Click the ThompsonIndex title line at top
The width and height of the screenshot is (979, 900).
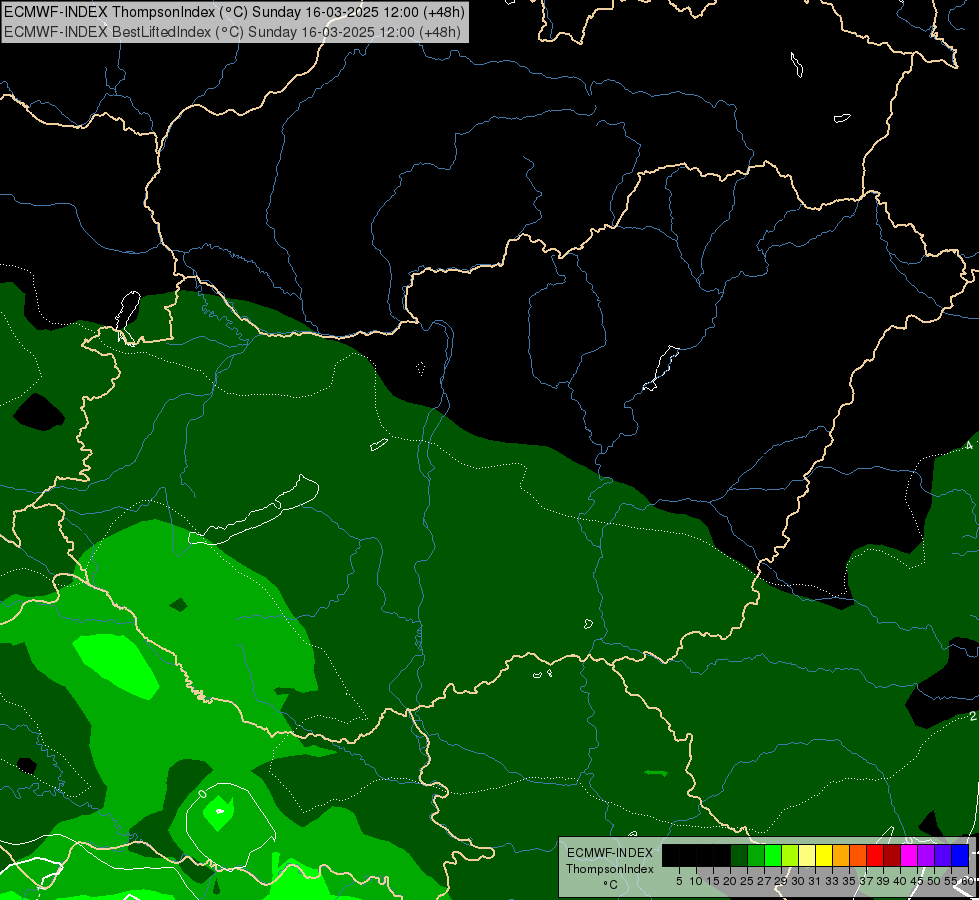pos(234,12)
